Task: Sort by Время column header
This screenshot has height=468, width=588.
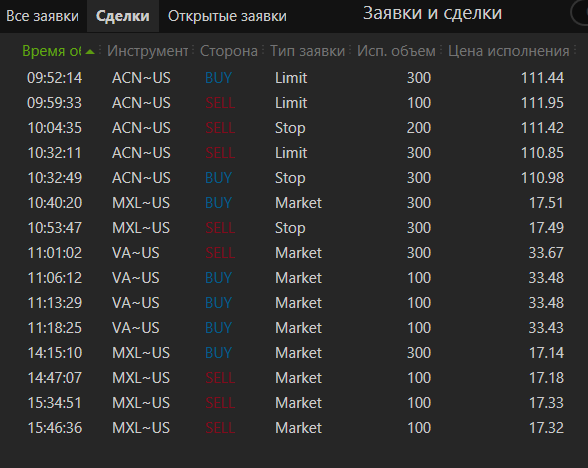Action: (52, 51)
